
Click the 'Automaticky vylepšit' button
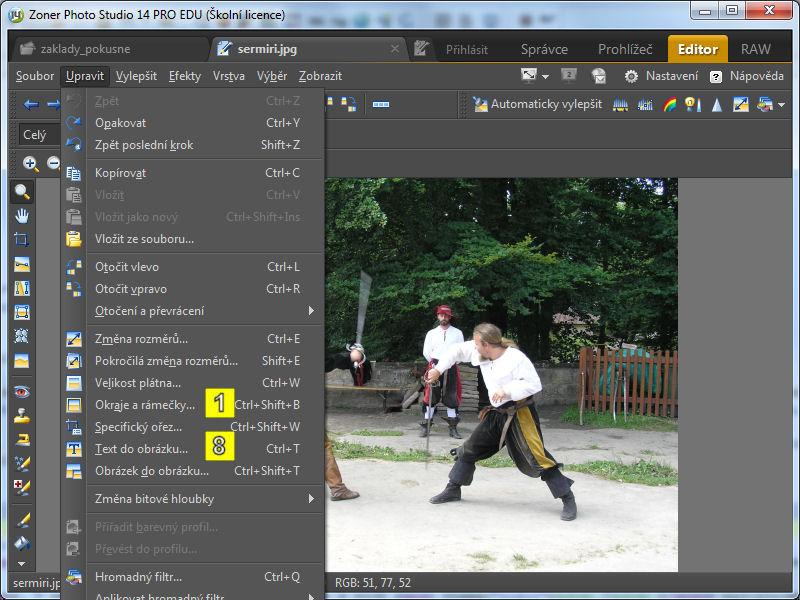pos(538,104)
